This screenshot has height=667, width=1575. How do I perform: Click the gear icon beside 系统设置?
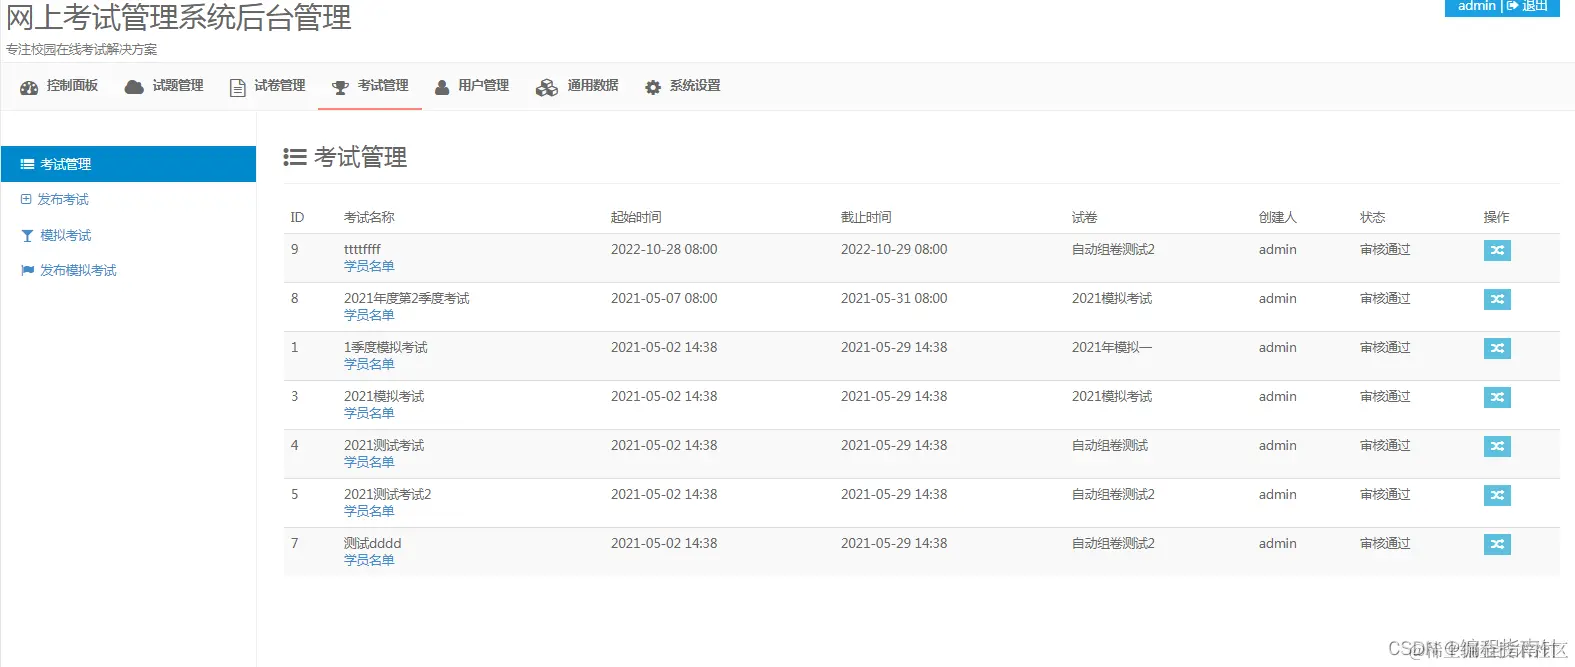653,88
